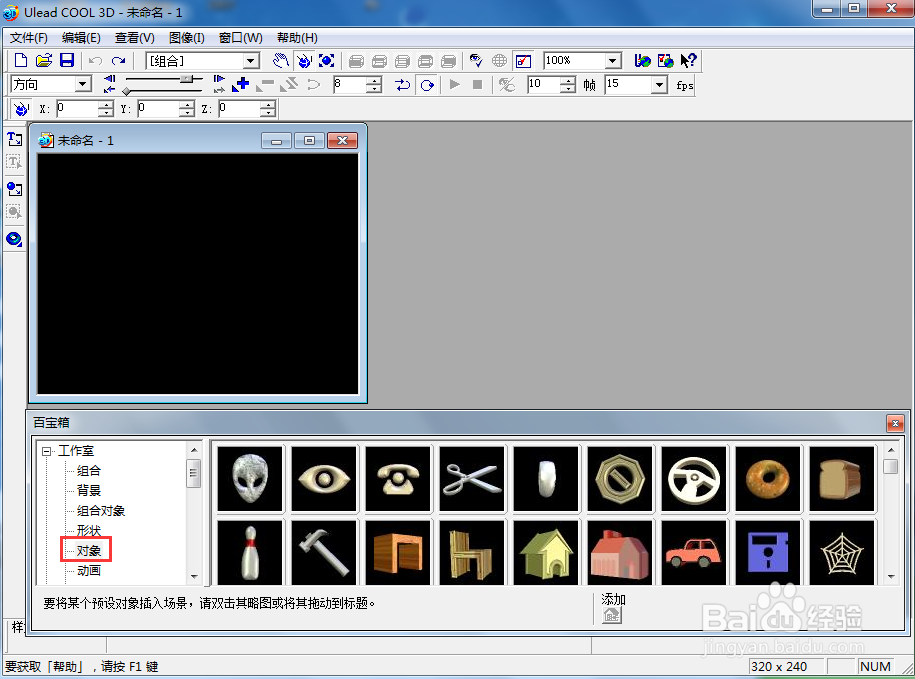Click the current frame number stepper arrows
The height and width of the screenshot is (679, 915).
[373, 85]
